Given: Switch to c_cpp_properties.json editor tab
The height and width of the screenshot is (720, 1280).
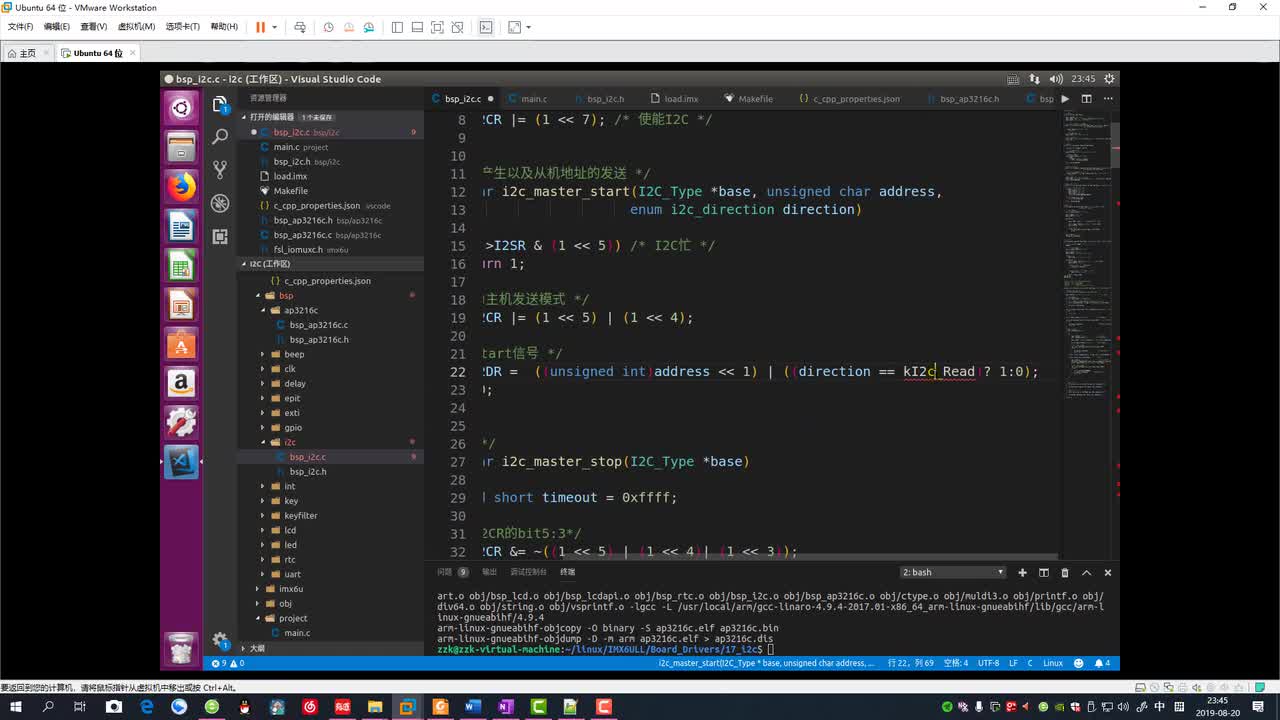Looking at the screenshot, I should click(856, 99).
